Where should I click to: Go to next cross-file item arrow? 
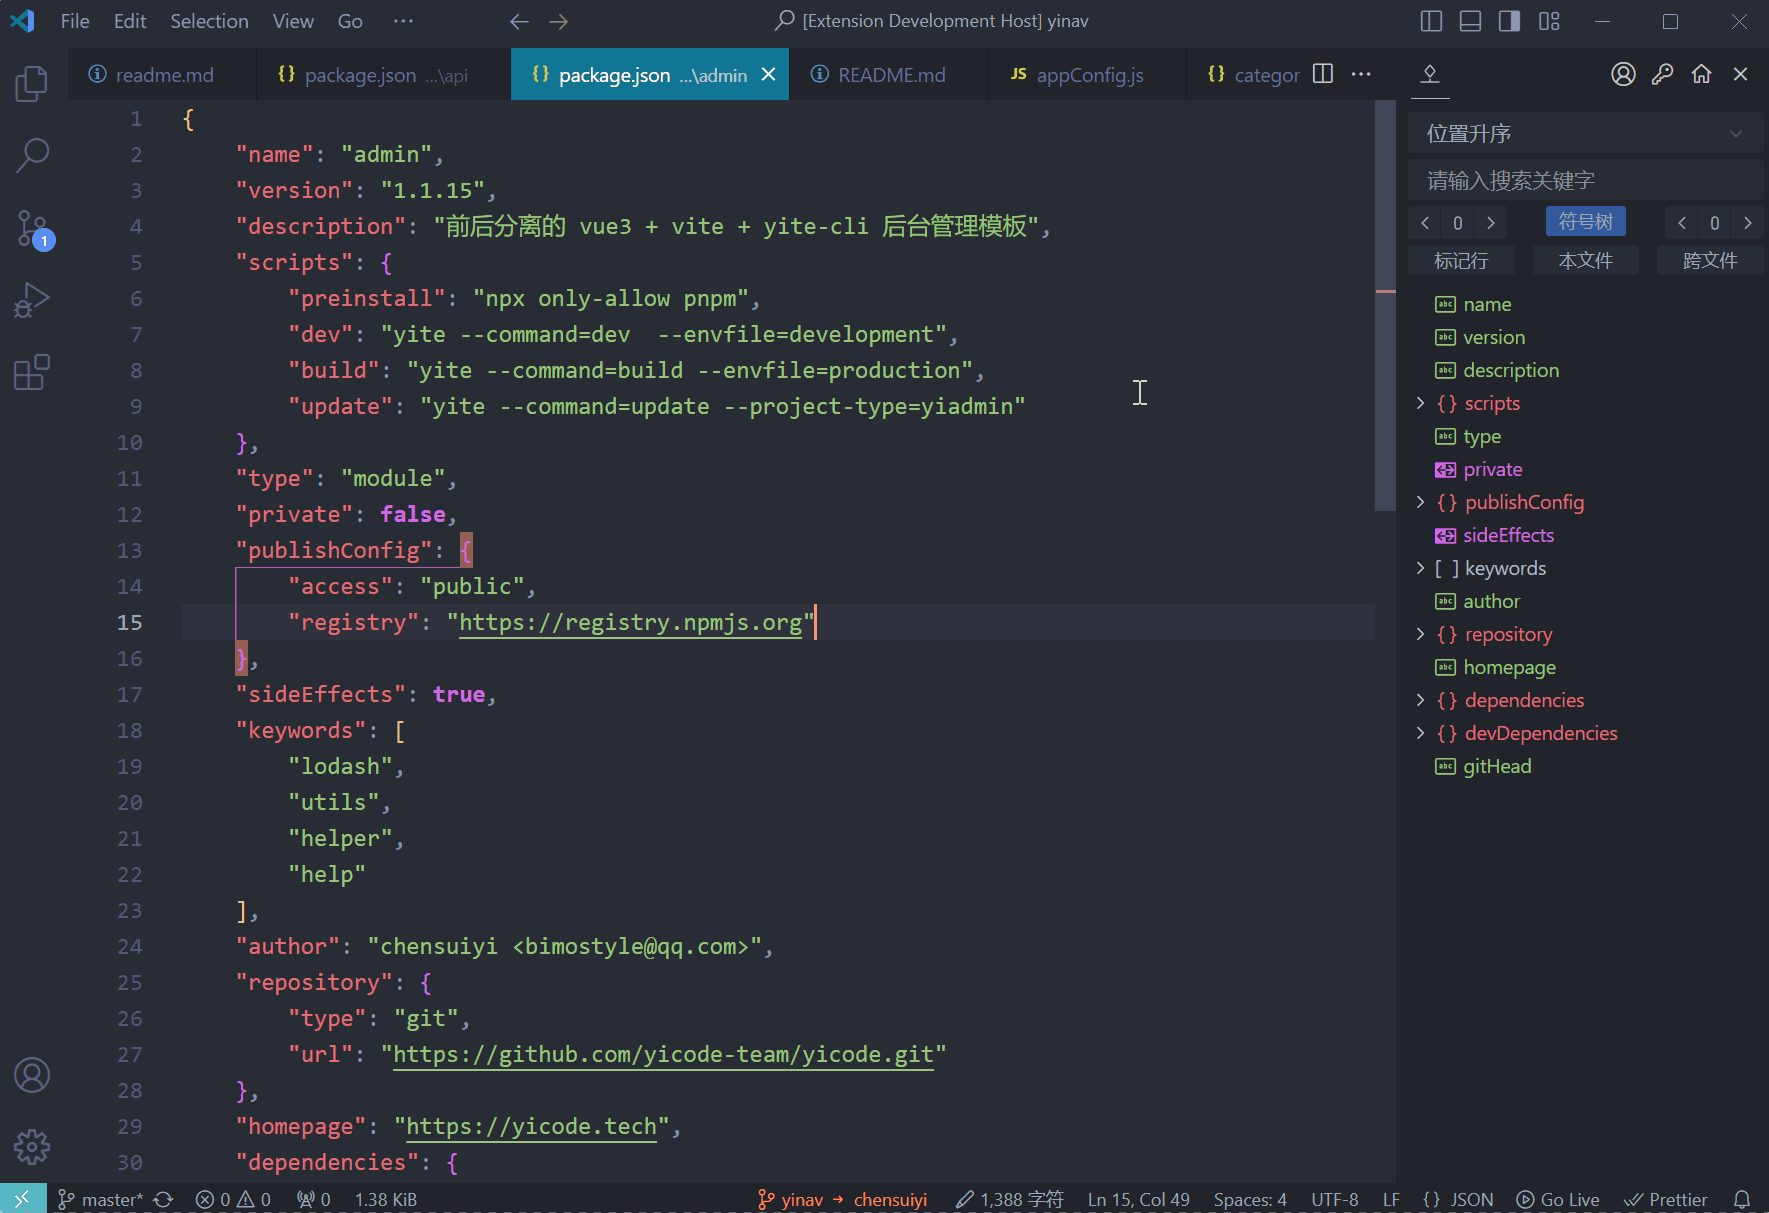[x=1748, y=222]
